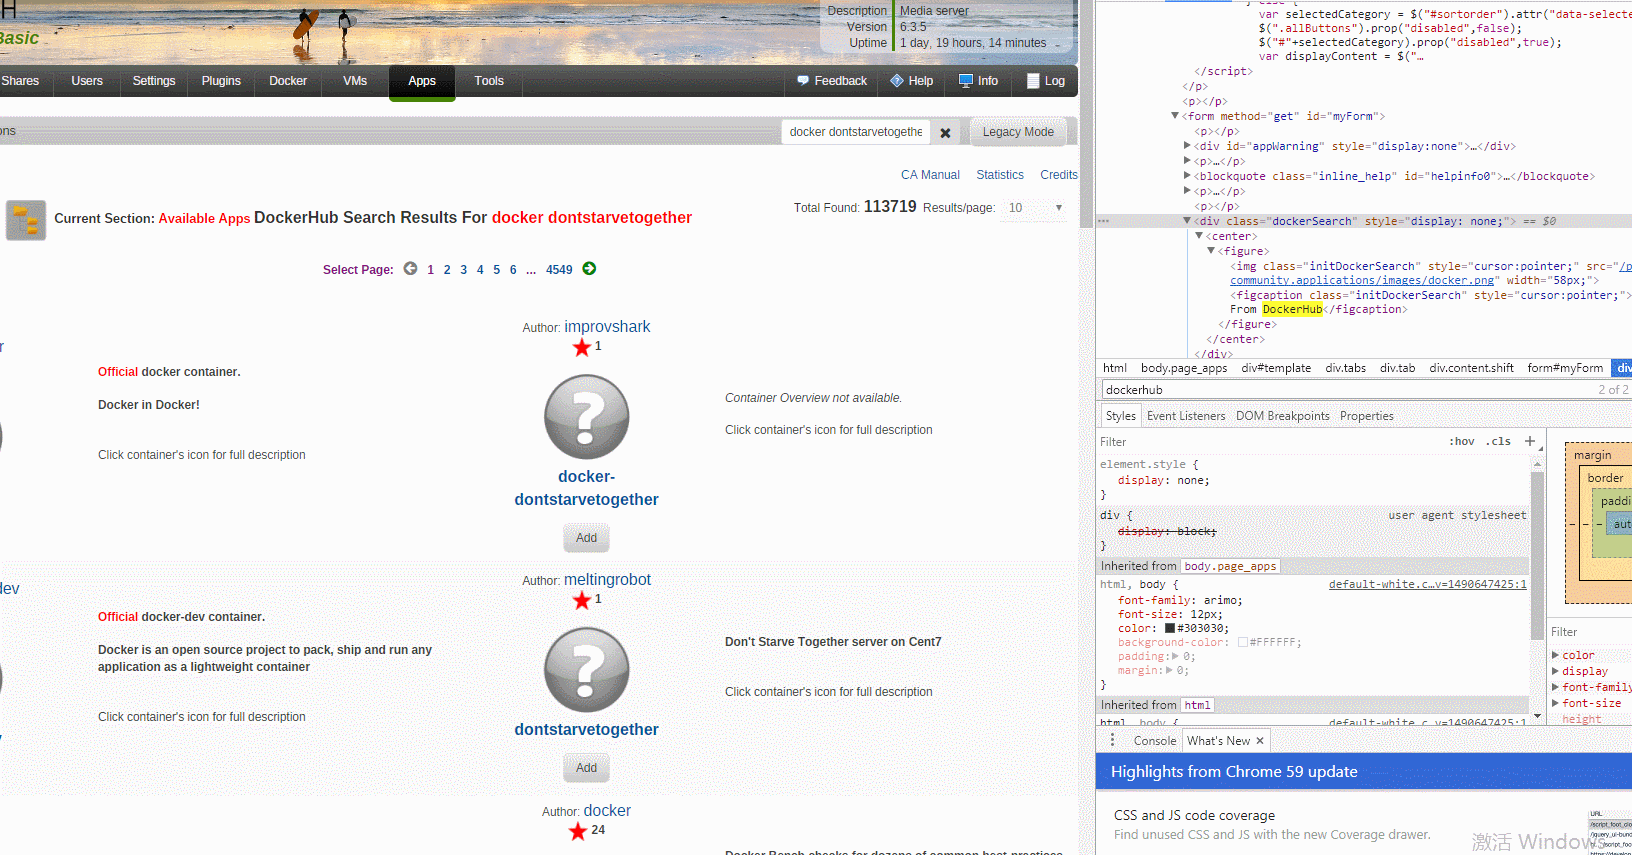Collapse the dockerSearch div node
This screenshot has width=1632, height=855.
1187,221
